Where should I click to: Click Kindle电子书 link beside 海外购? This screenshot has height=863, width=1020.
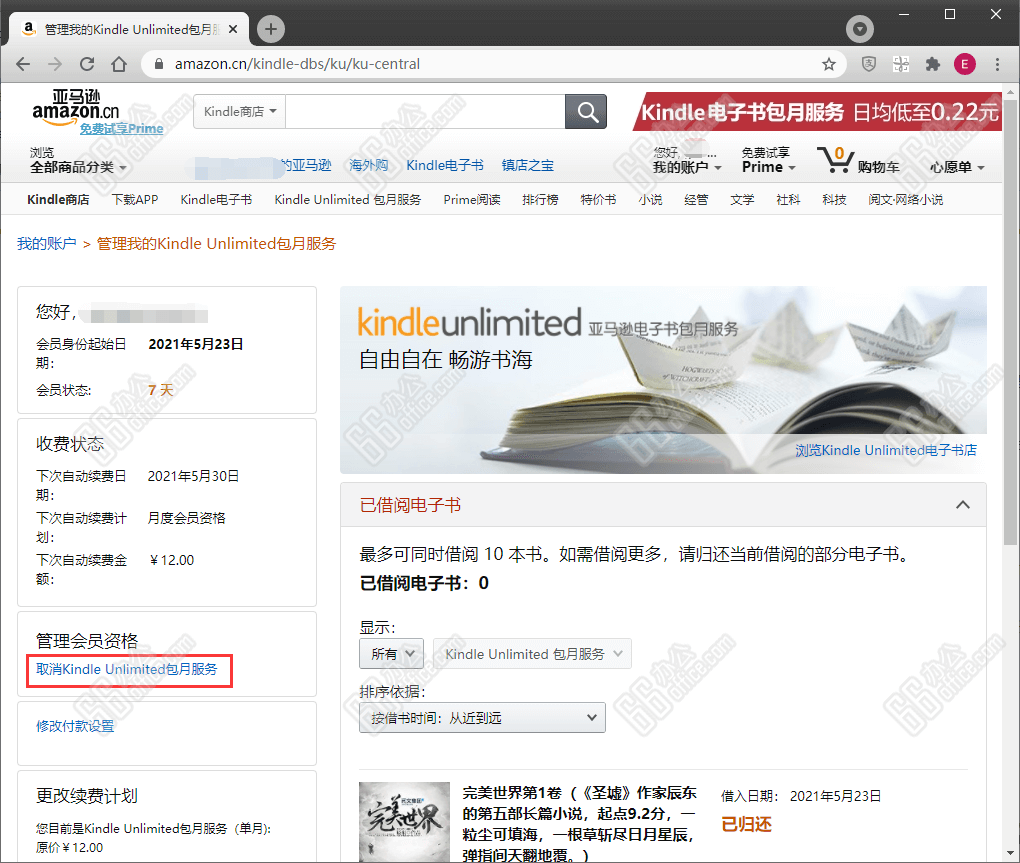pos(445,165)
